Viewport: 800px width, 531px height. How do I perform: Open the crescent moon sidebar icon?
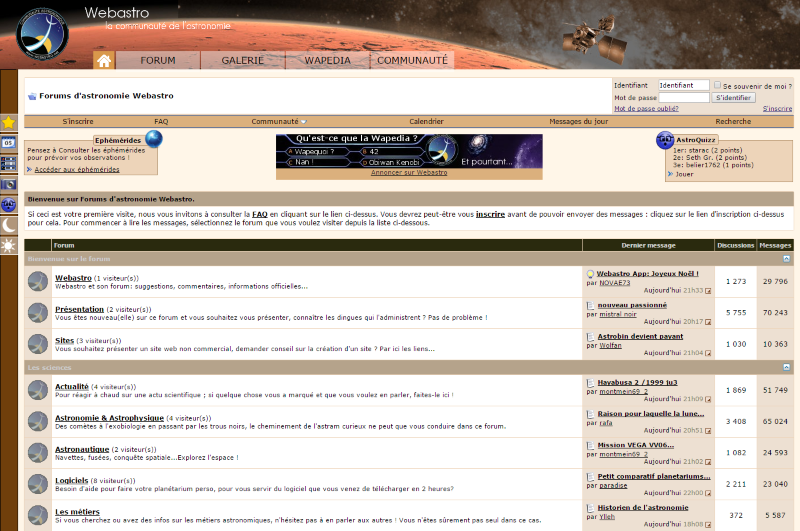point(9,225)
